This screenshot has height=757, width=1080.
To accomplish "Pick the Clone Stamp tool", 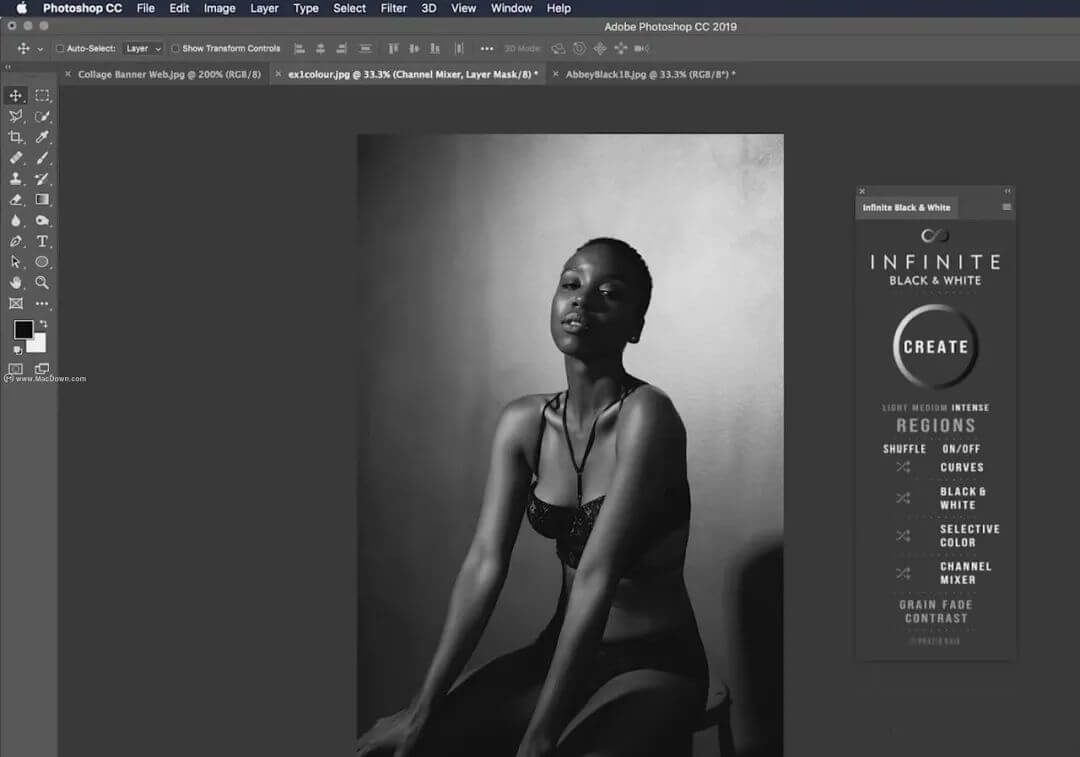I will pos(16,179).
